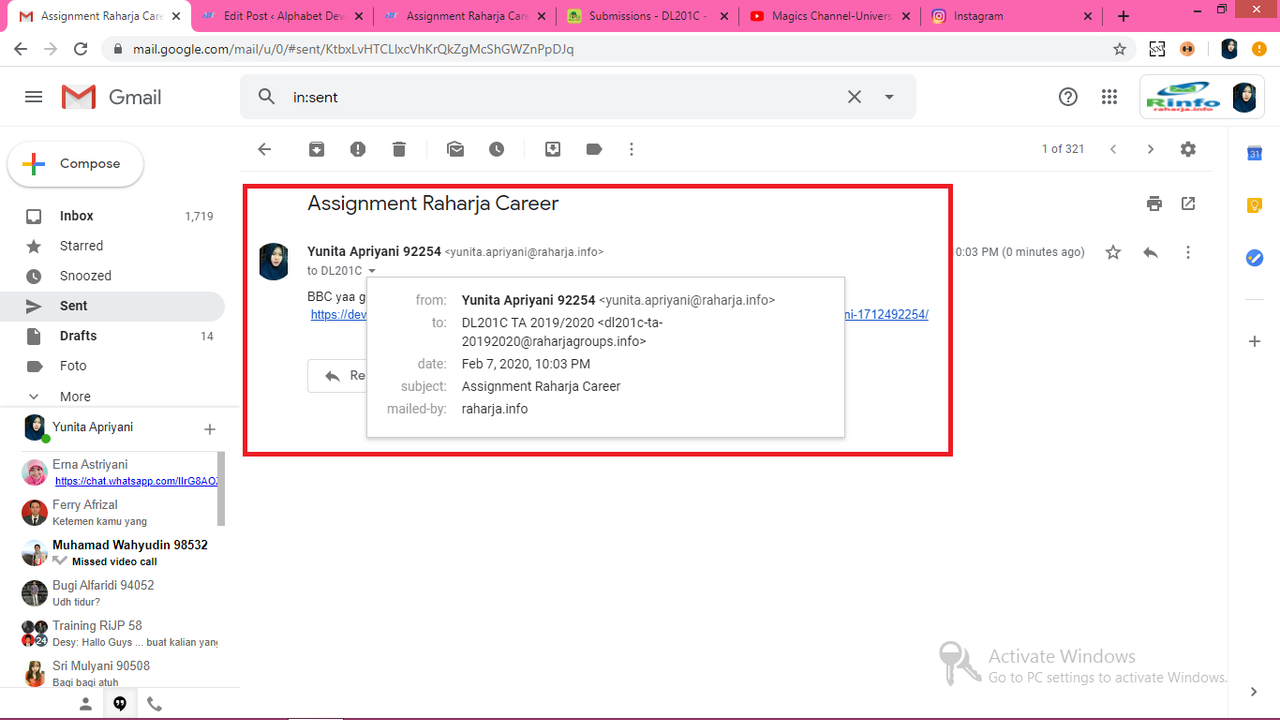Open the Gmail settings gear
The width and height of the screenshot is (1280, 720).
[x=1188, y=149]
